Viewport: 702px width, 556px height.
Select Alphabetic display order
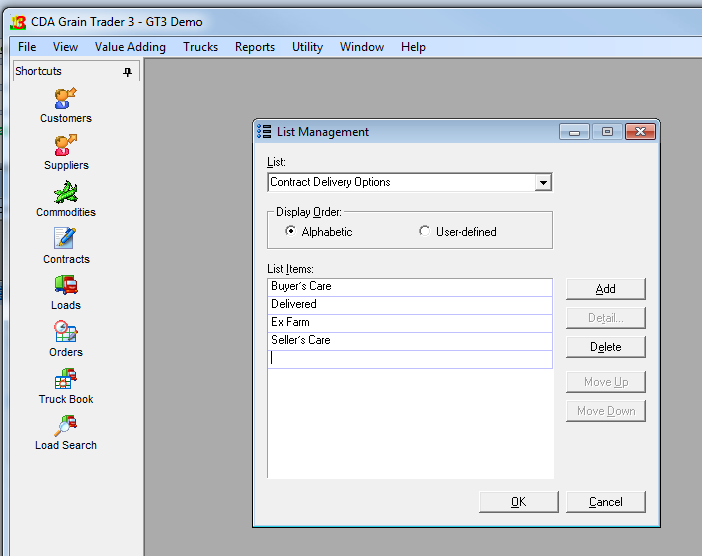coord(291,232)
